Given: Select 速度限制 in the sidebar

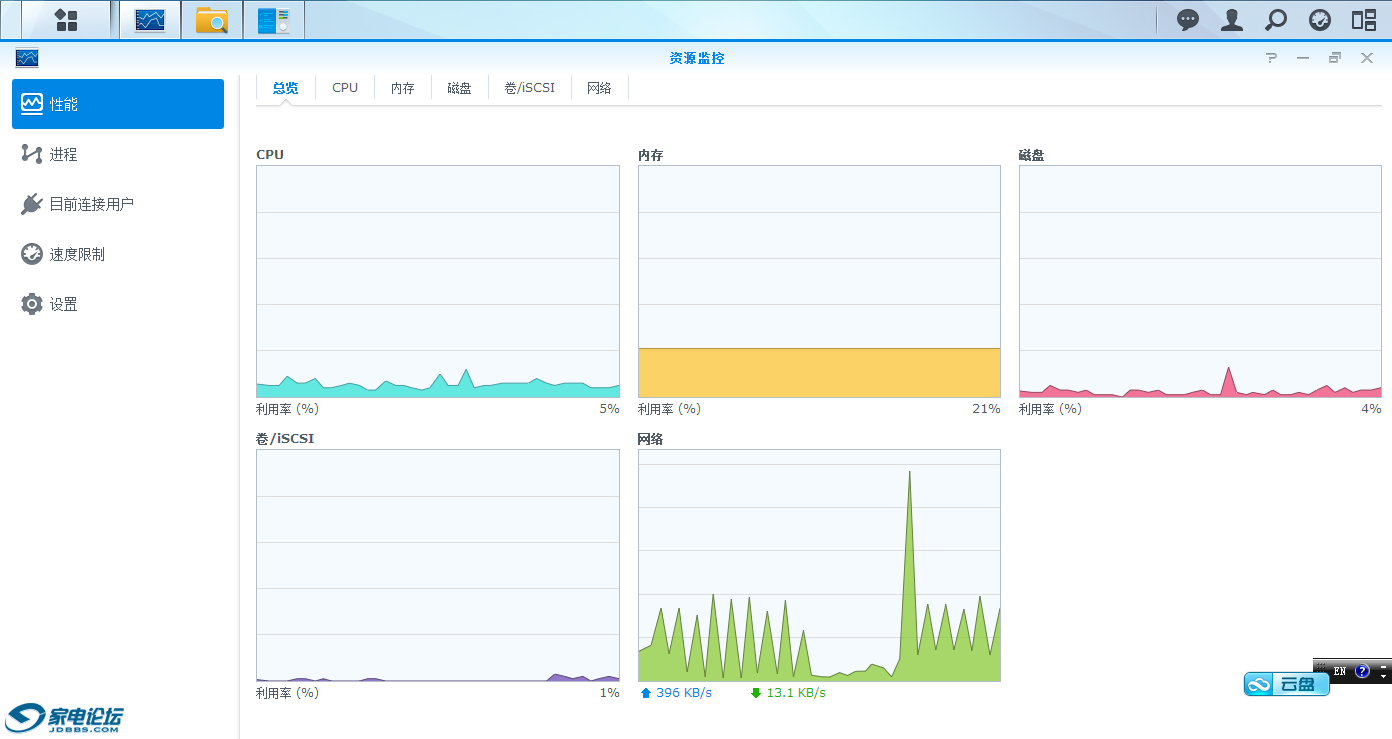Looking at the screenshot, I should coord(118,254).
